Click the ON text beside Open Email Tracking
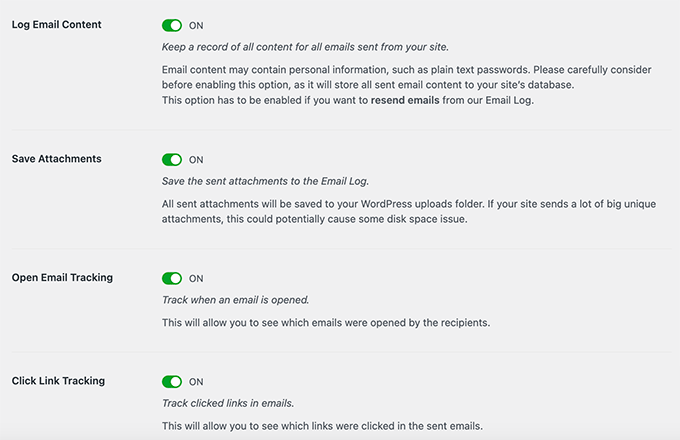 196,278
